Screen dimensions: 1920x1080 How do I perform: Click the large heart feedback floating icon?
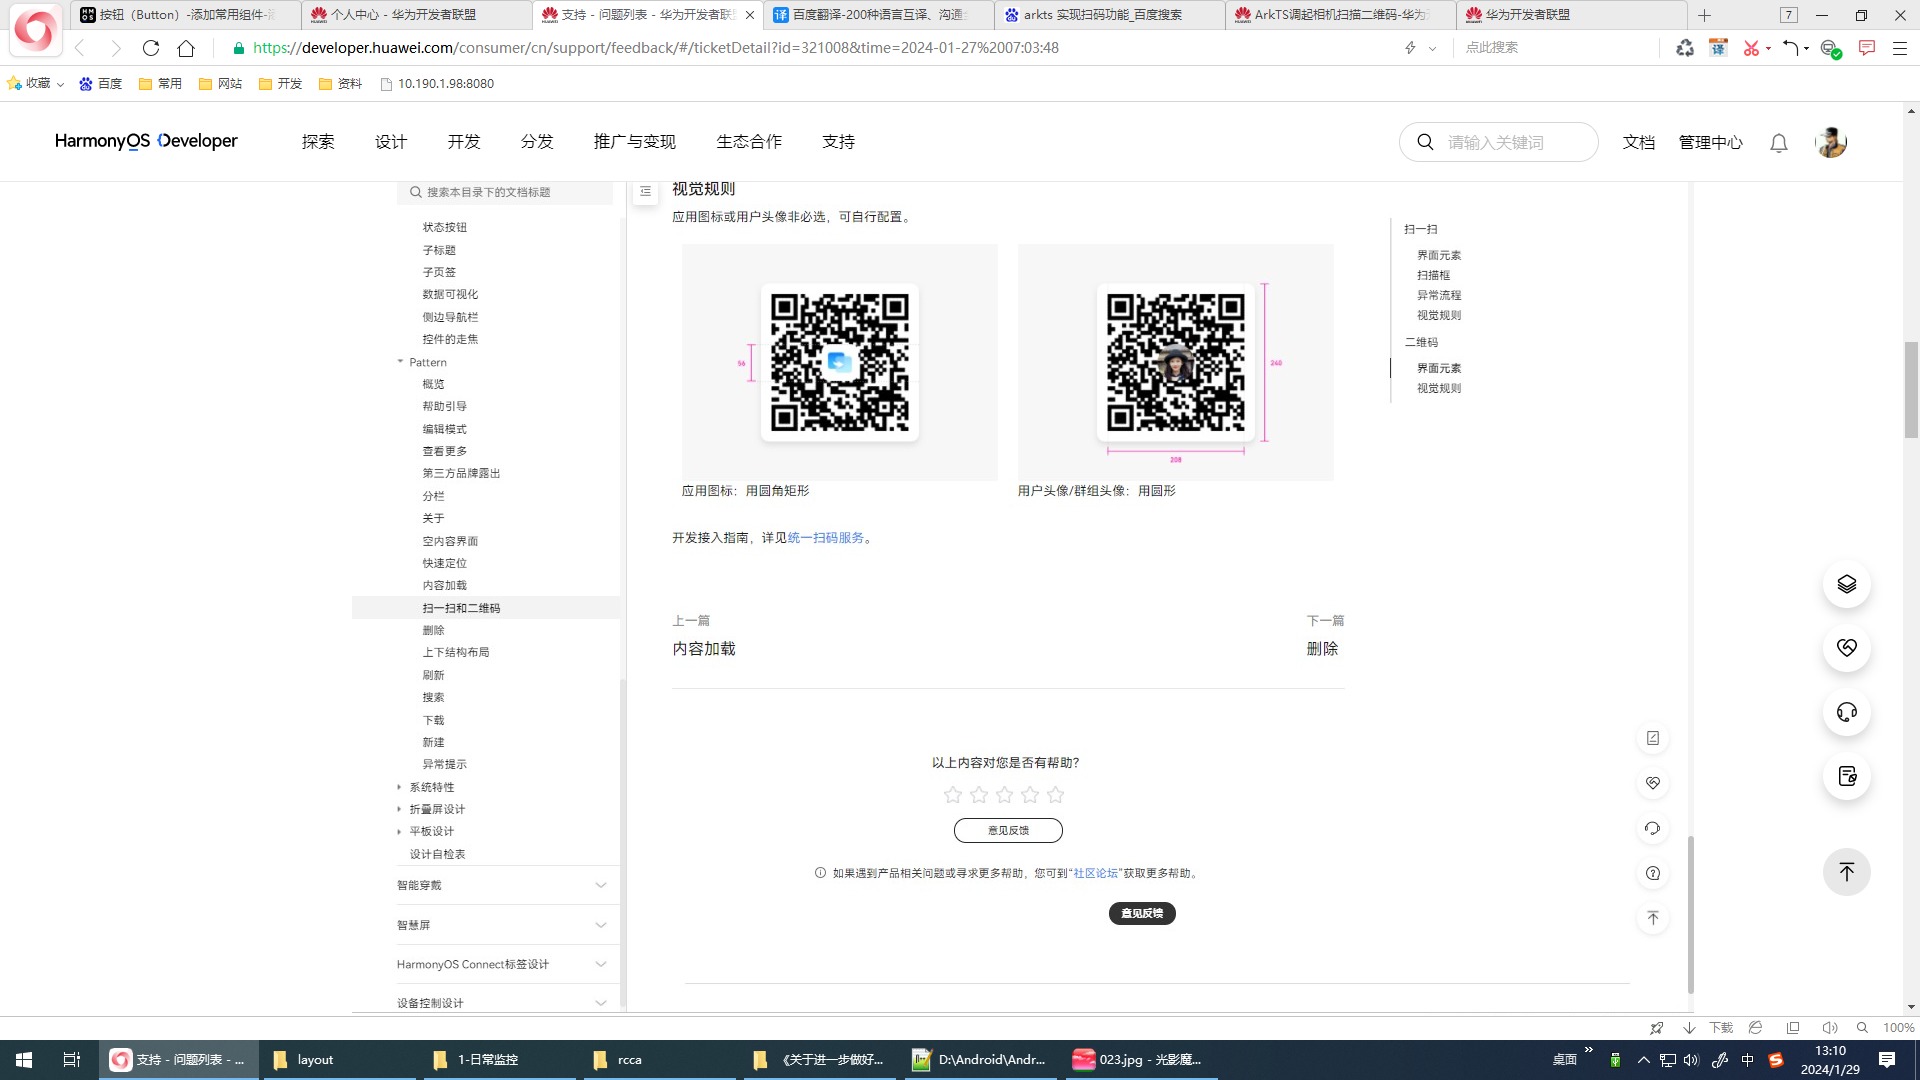point(1847,648)
